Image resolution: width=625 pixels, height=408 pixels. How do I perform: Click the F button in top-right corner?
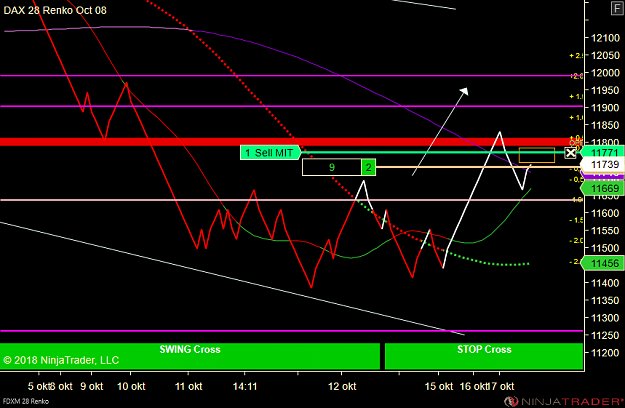point(617,8)
